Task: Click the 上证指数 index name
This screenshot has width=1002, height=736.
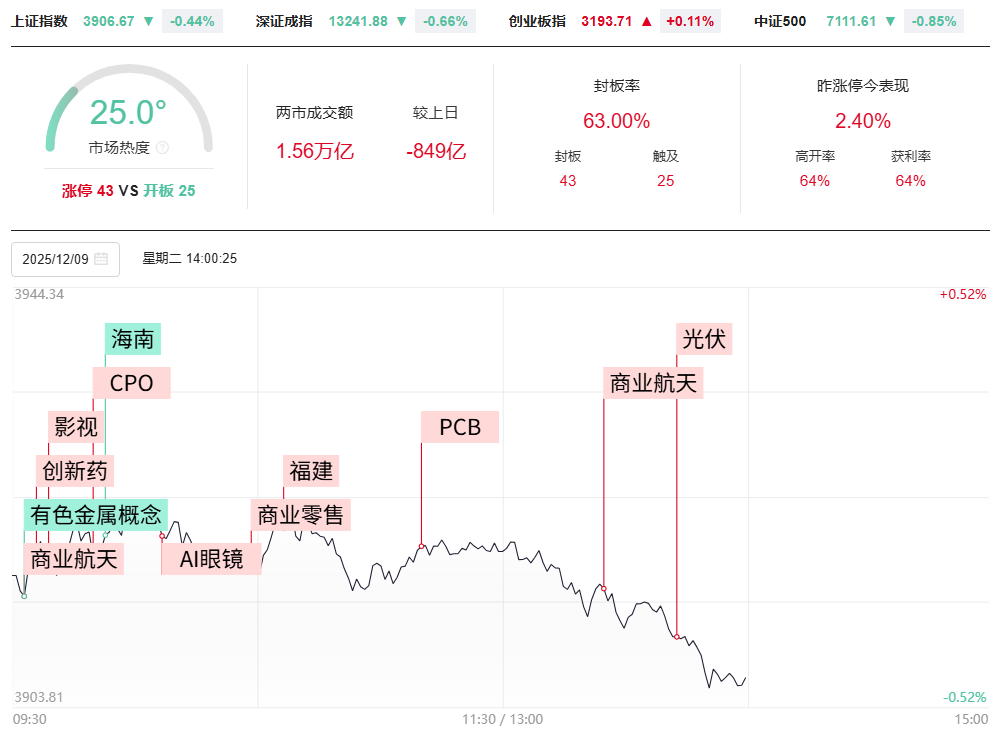Action: tap(40, 21)
